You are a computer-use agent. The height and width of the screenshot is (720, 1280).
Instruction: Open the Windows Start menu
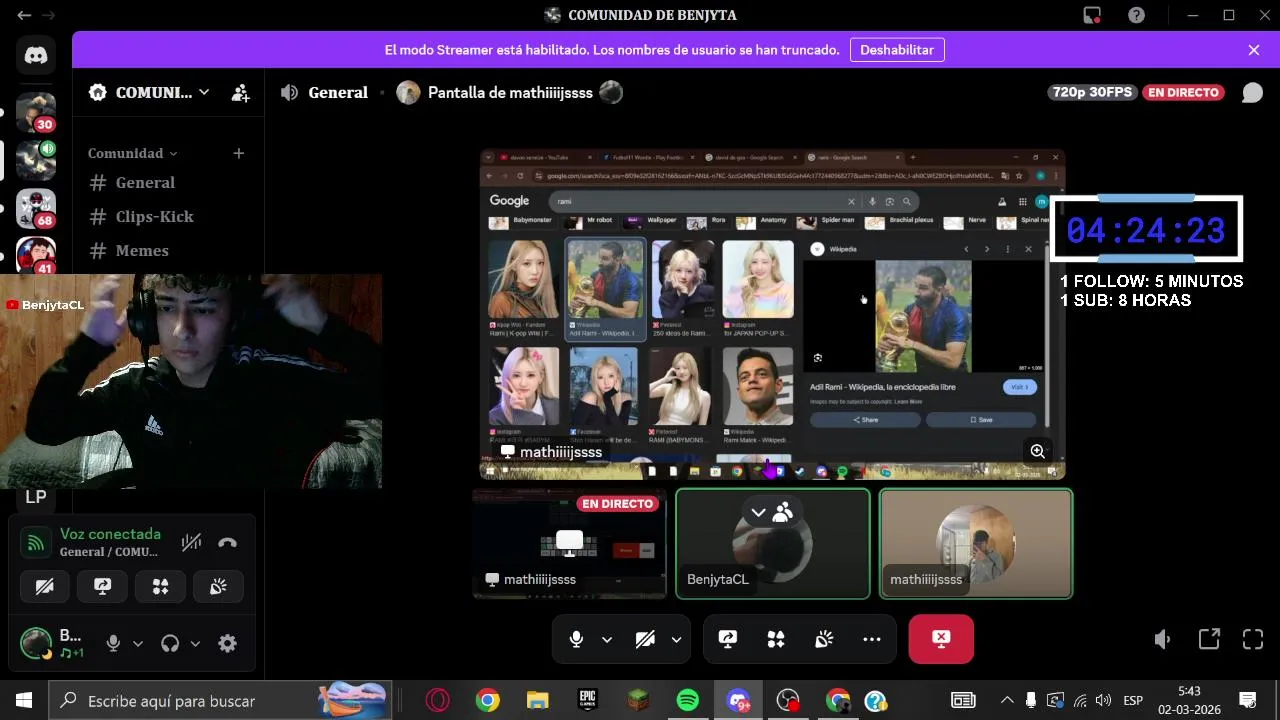point(24,701)
